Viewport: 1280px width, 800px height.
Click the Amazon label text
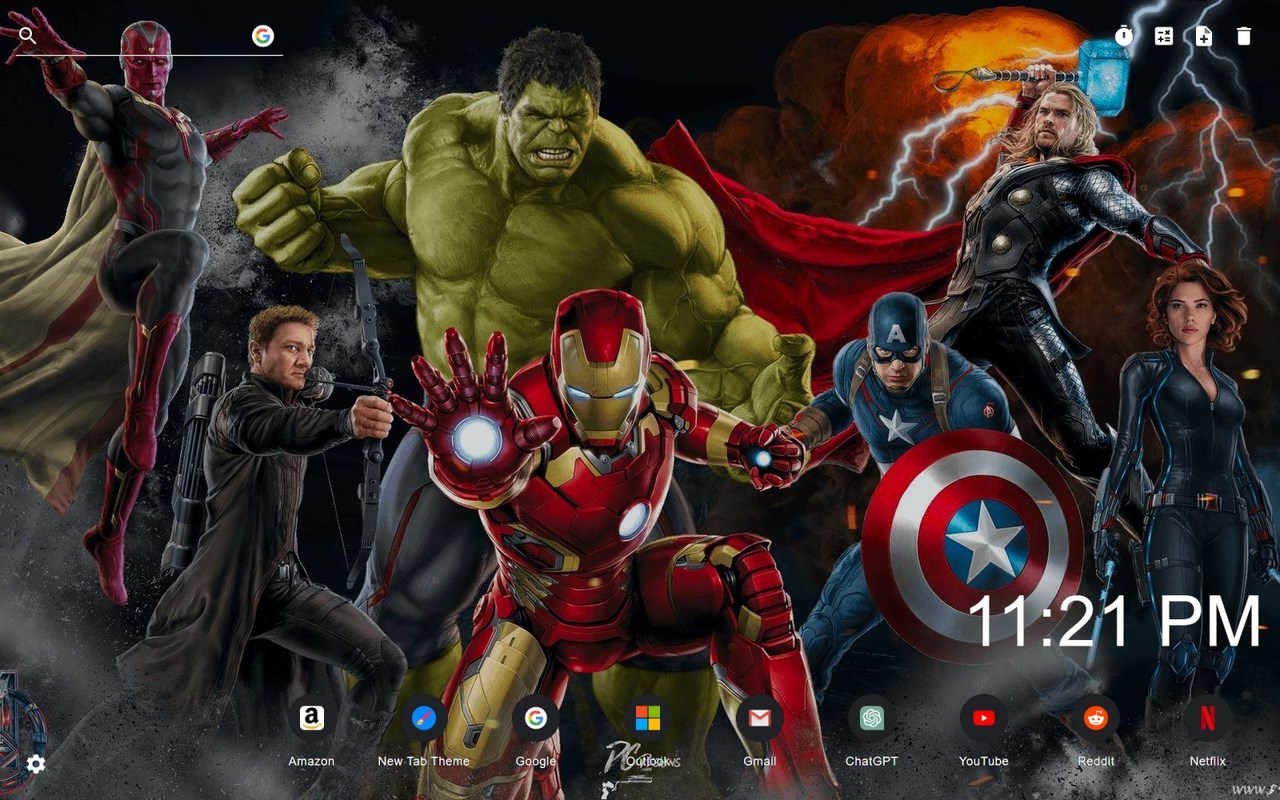(x=312, y=761)
